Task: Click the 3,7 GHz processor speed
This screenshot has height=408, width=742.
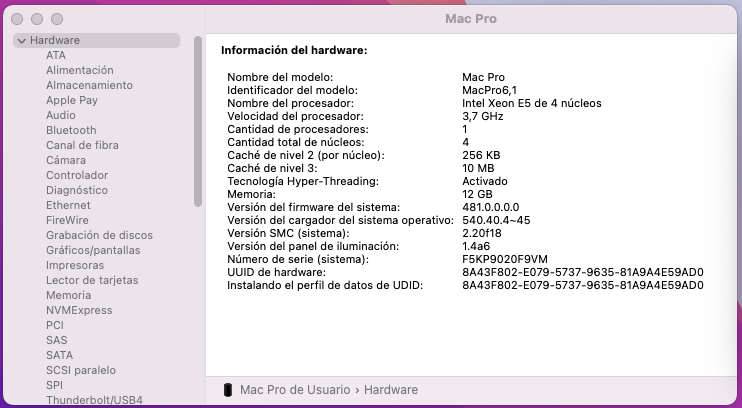Action: coord(483,116)
